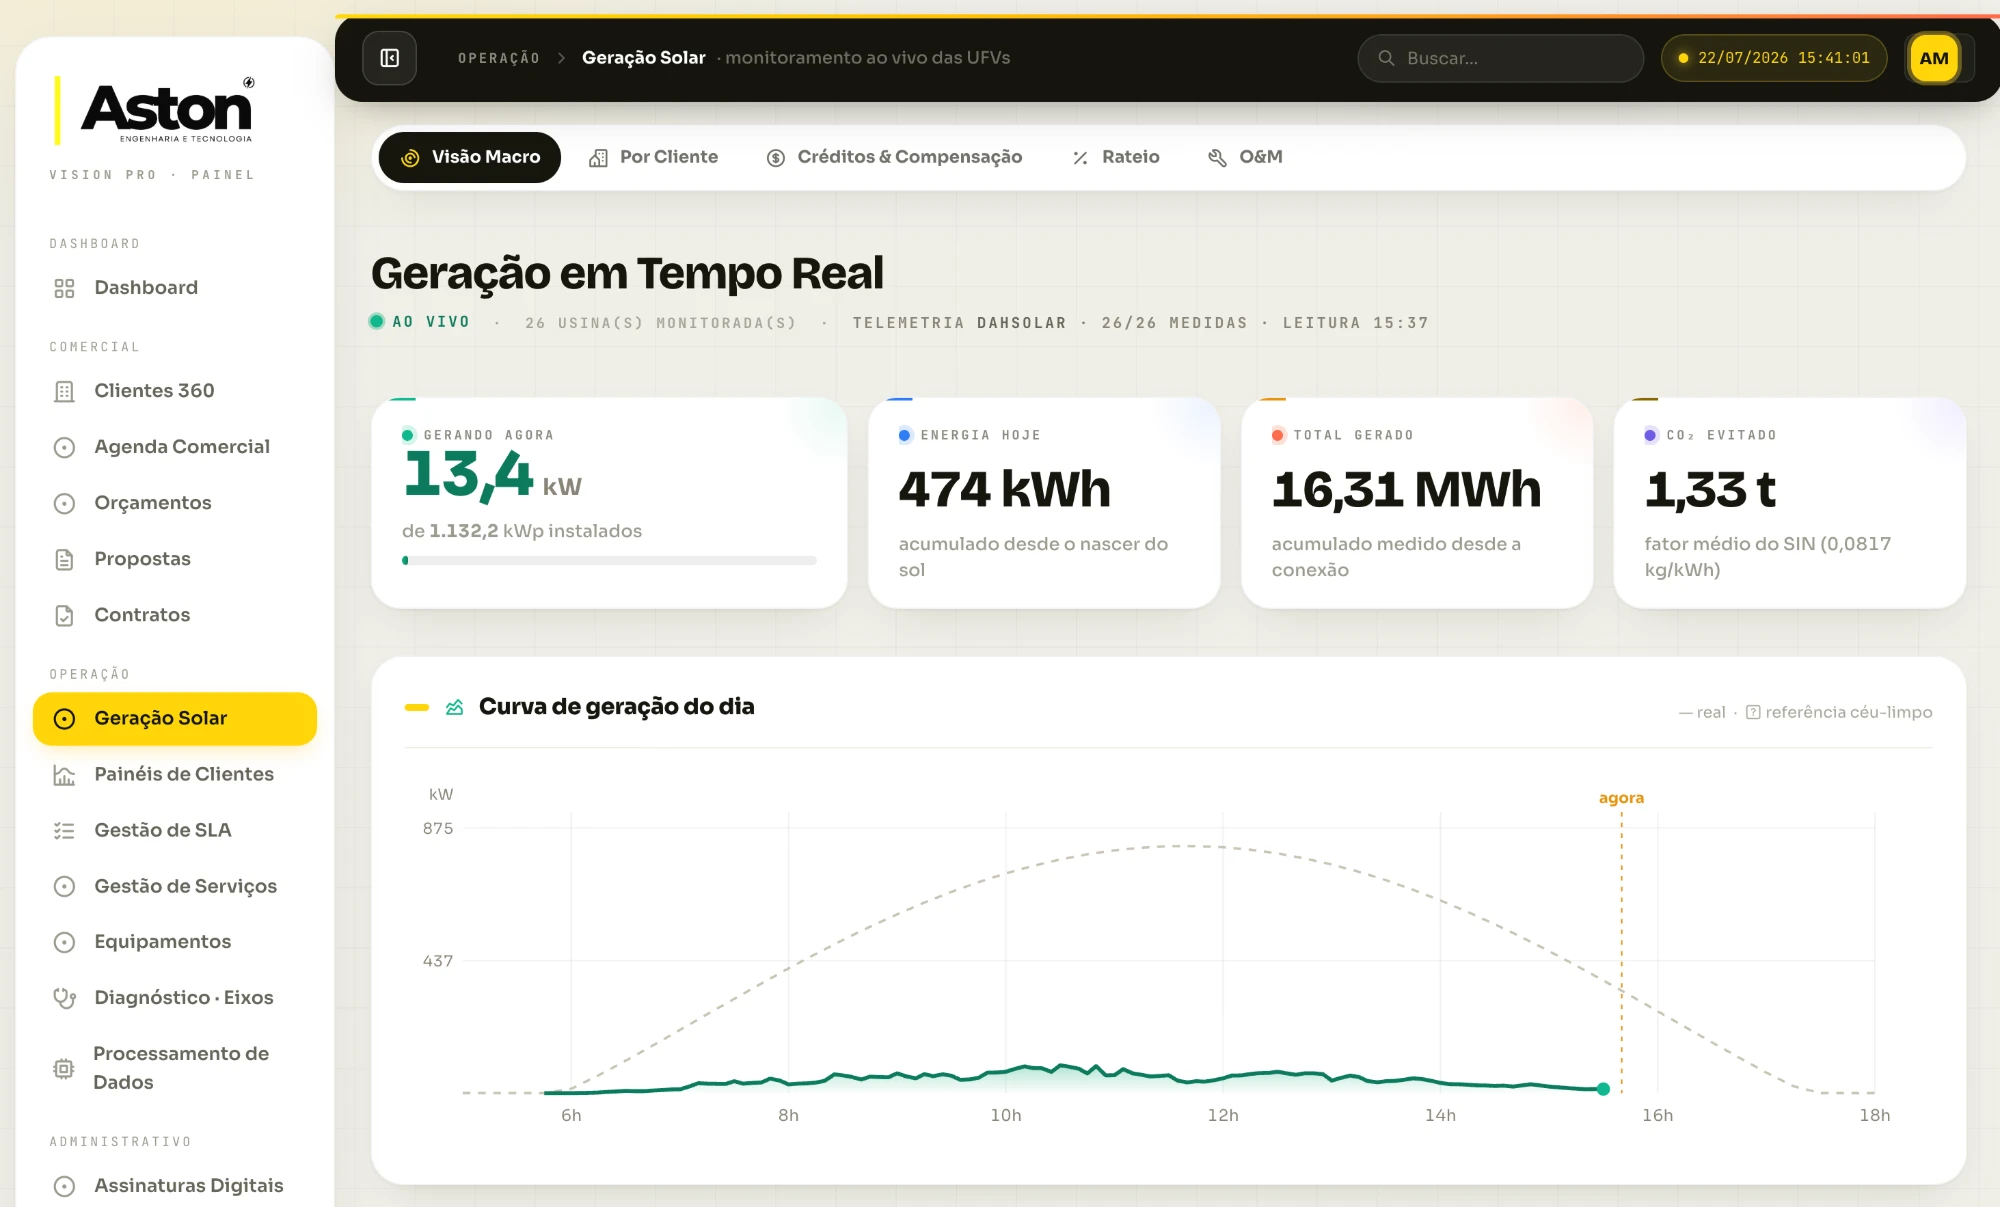The height and width of the screenshot is (1207, 2000).
Task: Click the Clientes 360 building icon
Action: click(64, 391)
